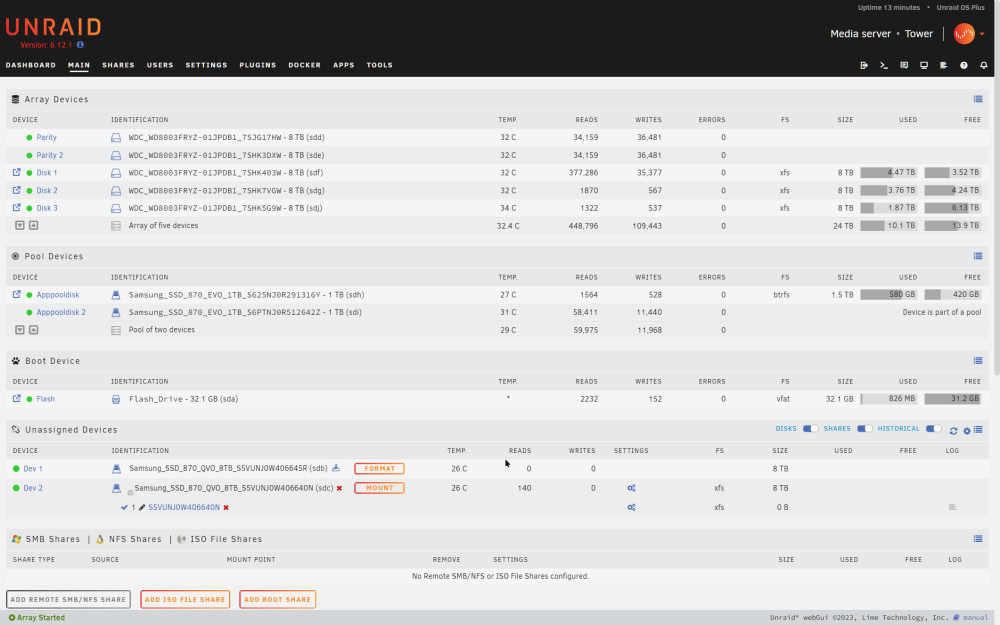The height and width of the screenshot is (625, 1000).
Task: Browse Disk 2 via its open-folder icon
Action: [17, 190]
